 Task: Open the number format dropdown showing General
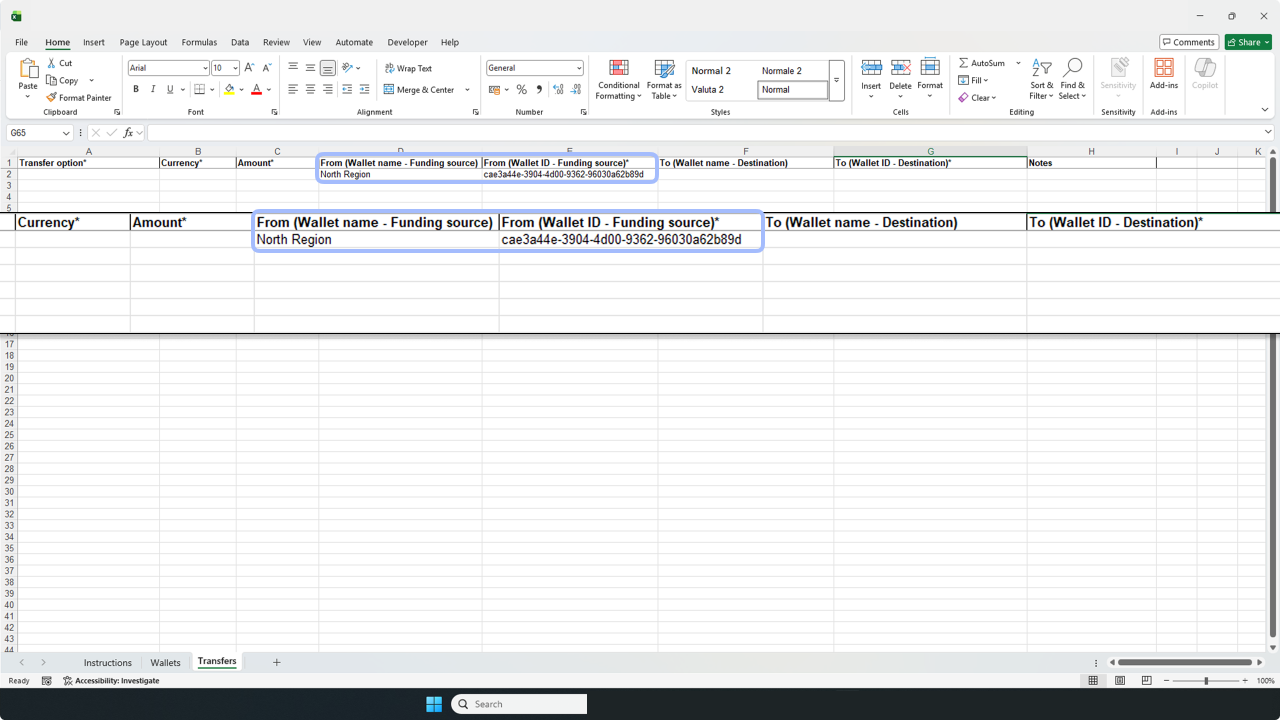click(579, 68)
